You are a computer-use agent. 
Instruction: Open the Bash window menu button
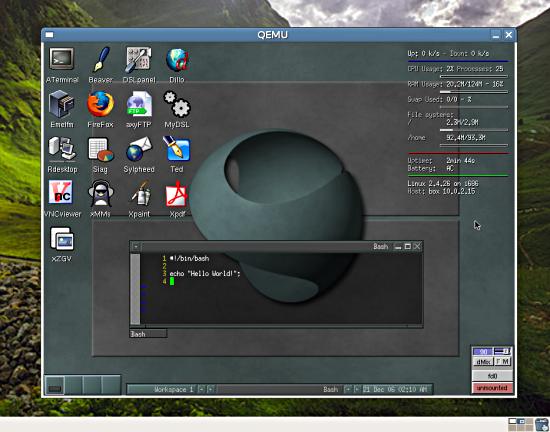(136, 247)
